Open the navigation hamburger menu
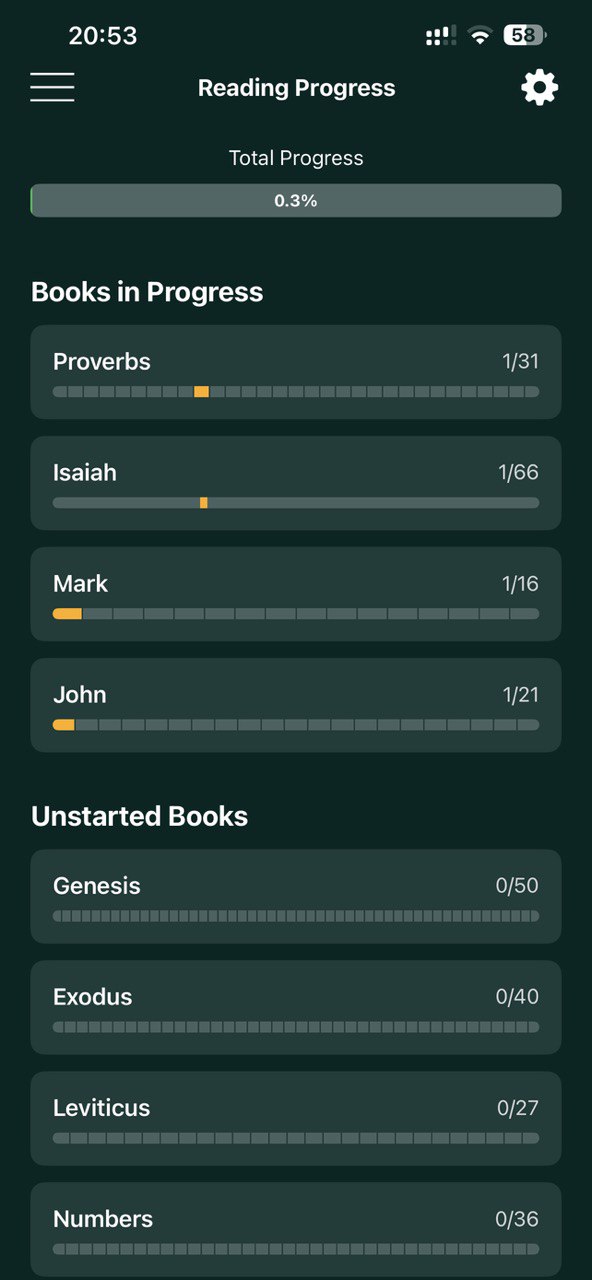Viewport: 592px width, 1280px height. pos(52,87)
